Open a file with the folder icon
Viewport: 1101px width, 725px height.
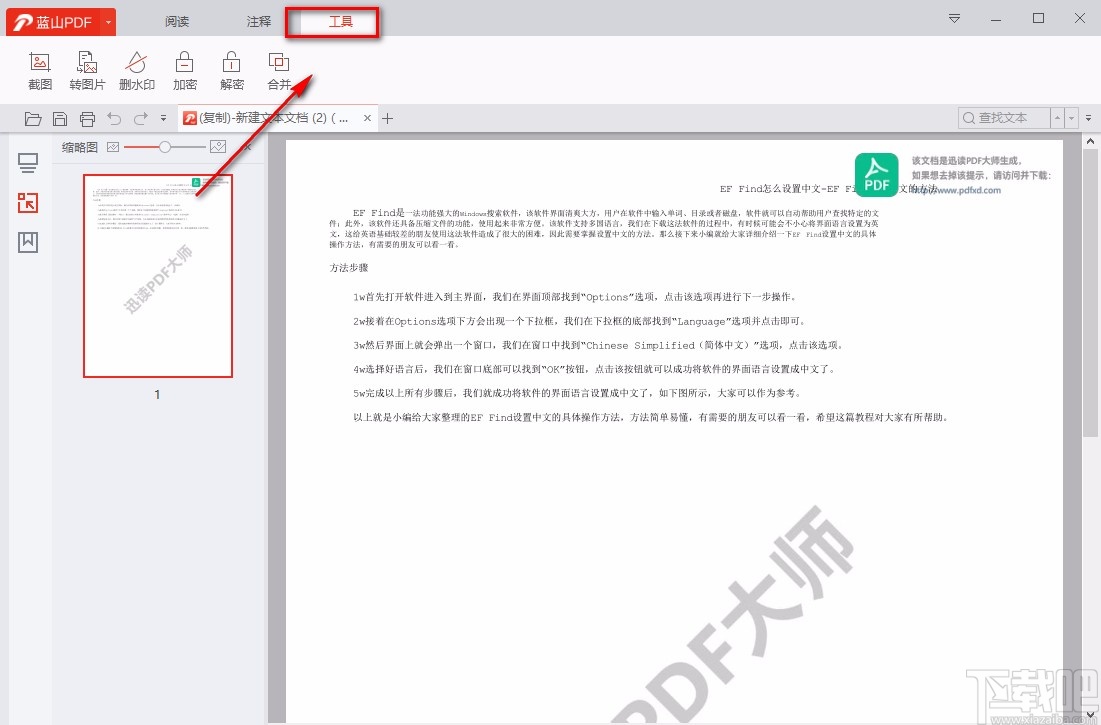point(33,119)
